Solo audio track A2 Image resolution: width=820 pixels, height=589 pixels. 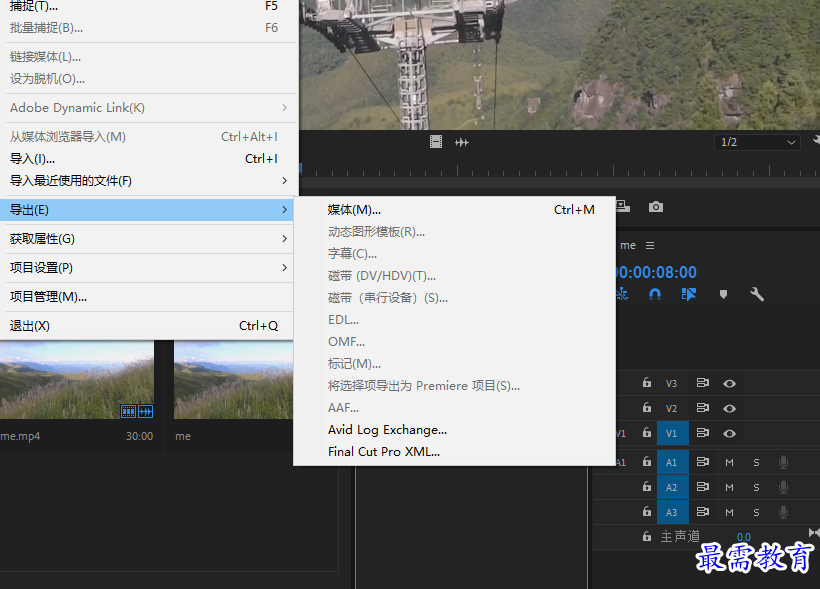tap(756, 488)
